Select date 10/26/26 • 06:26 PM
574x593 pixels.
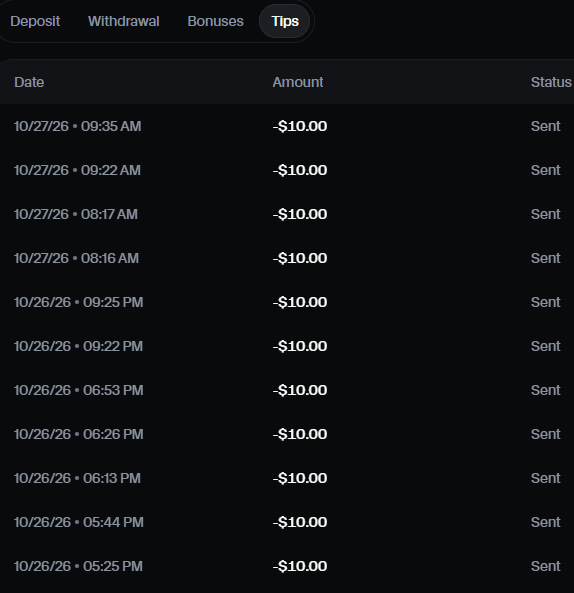(x=79, y=434)
